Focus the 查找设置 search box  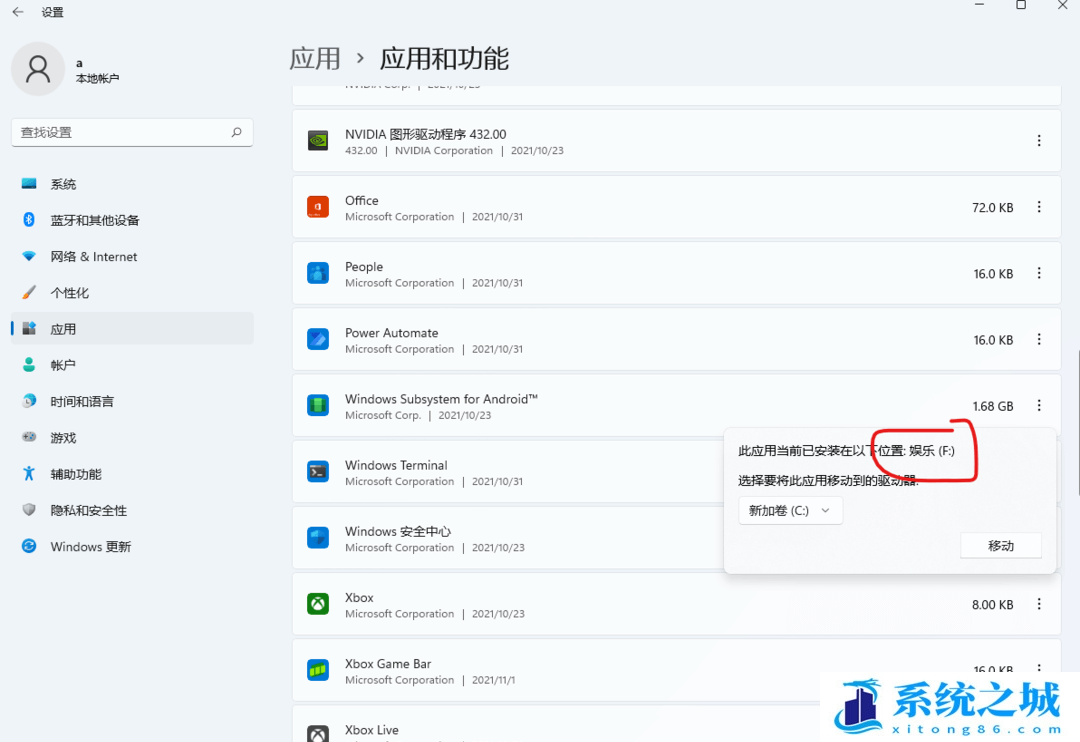[x=132, y=132]
